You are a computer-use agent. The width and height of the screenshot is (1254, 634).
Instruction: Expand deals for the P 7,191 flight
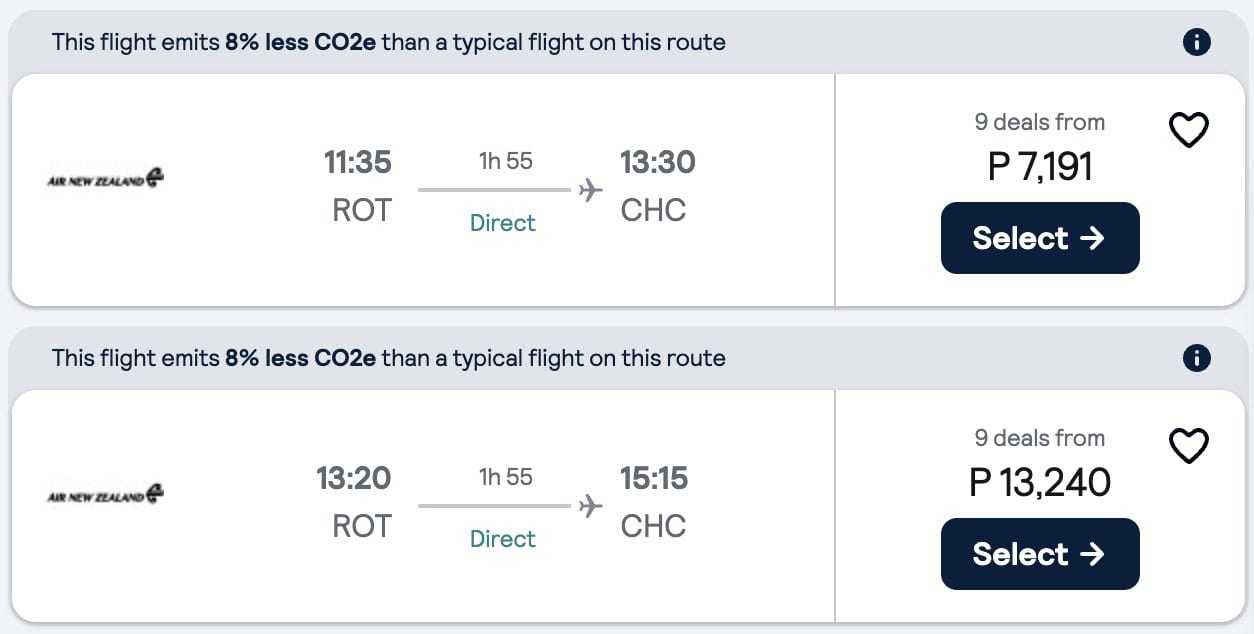1040,121
